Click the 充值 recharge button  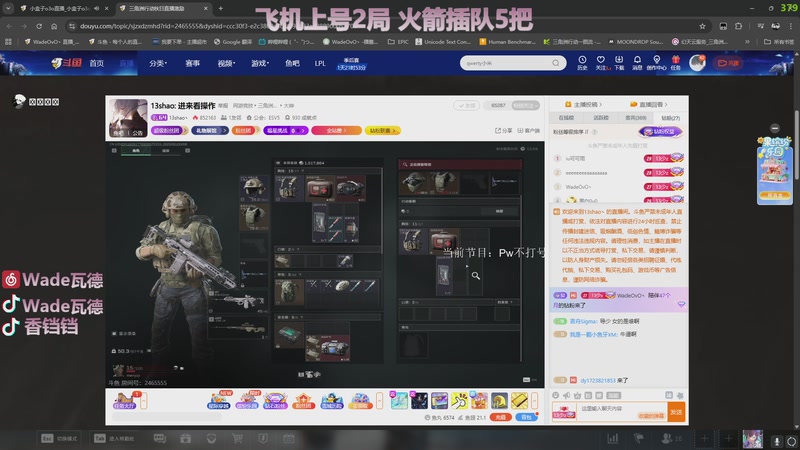501,417
